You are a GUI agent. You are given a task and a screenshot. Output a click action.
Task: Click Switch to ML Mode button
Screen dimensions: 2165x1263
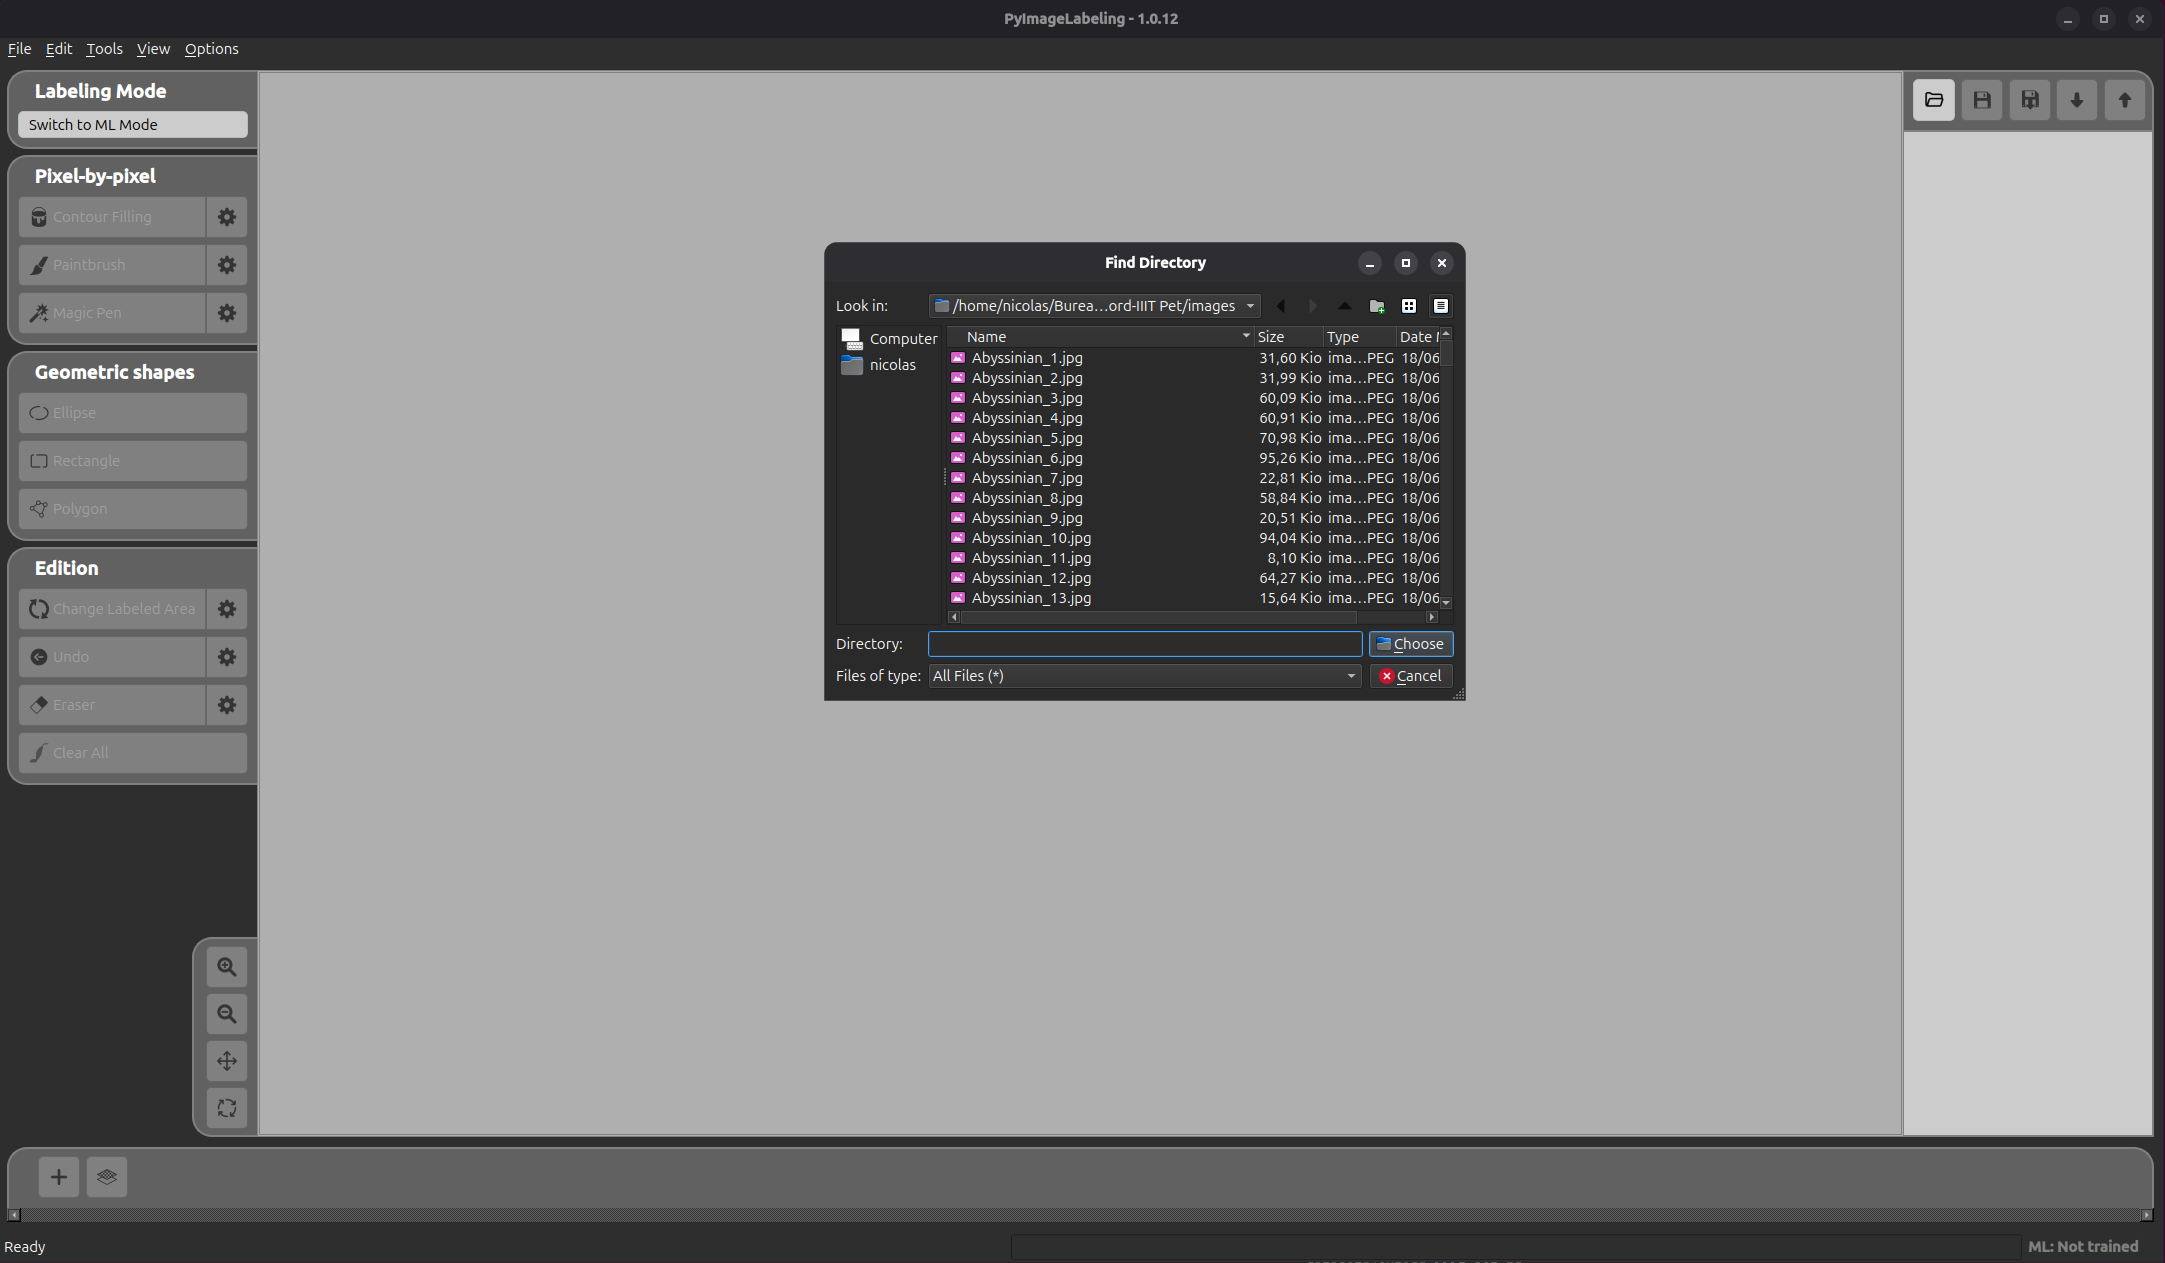(133, 125)
